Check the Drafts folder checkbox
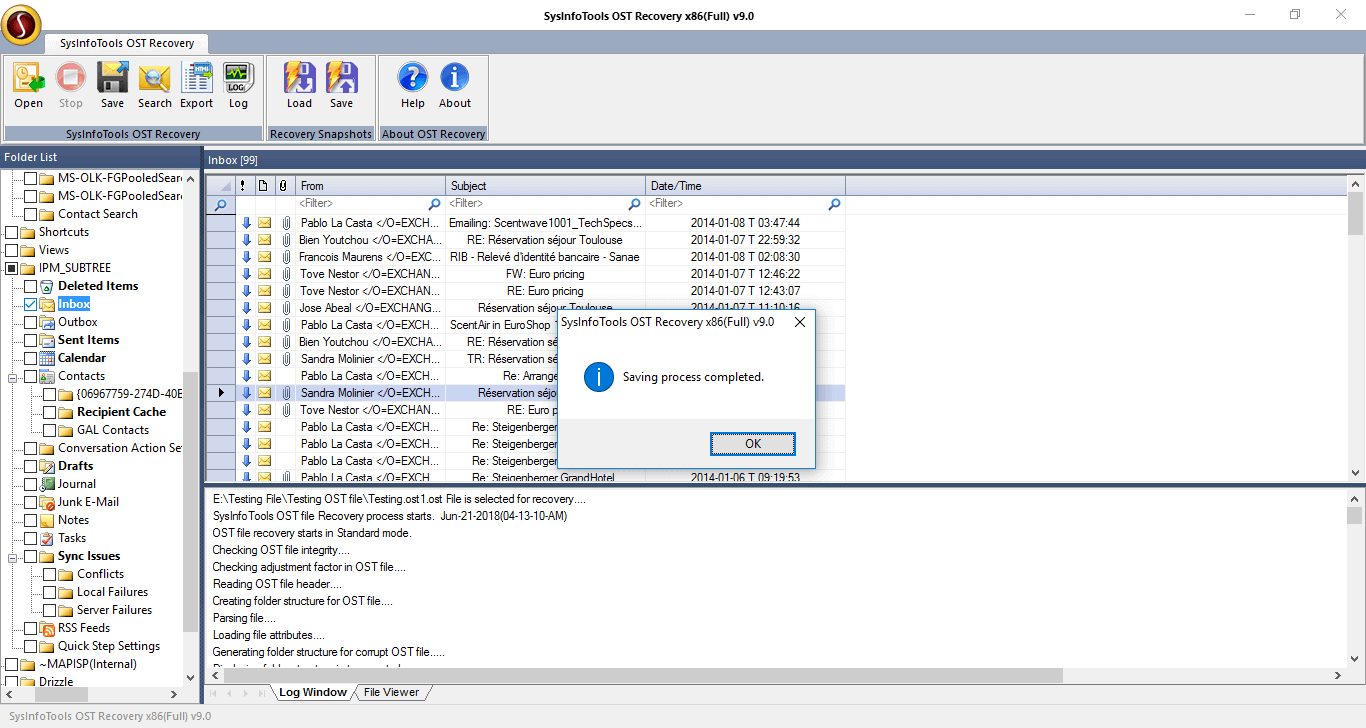Image resolution: width=1366 pixels, height=728 pixels. [x=30, y=466]
